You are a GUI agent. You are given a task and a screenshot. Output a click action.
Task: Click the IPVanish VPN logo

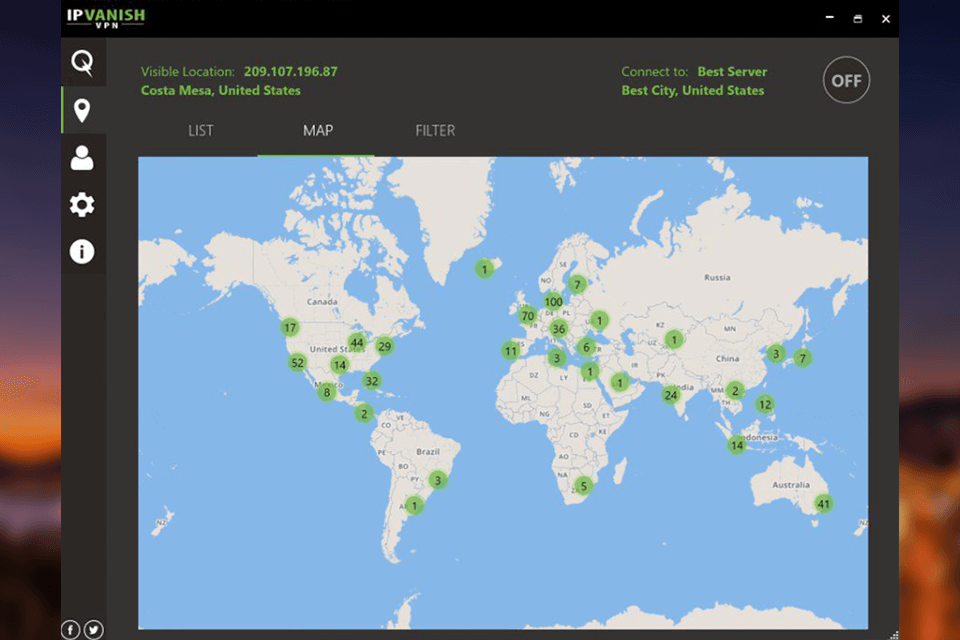click(x=106, y=17)
